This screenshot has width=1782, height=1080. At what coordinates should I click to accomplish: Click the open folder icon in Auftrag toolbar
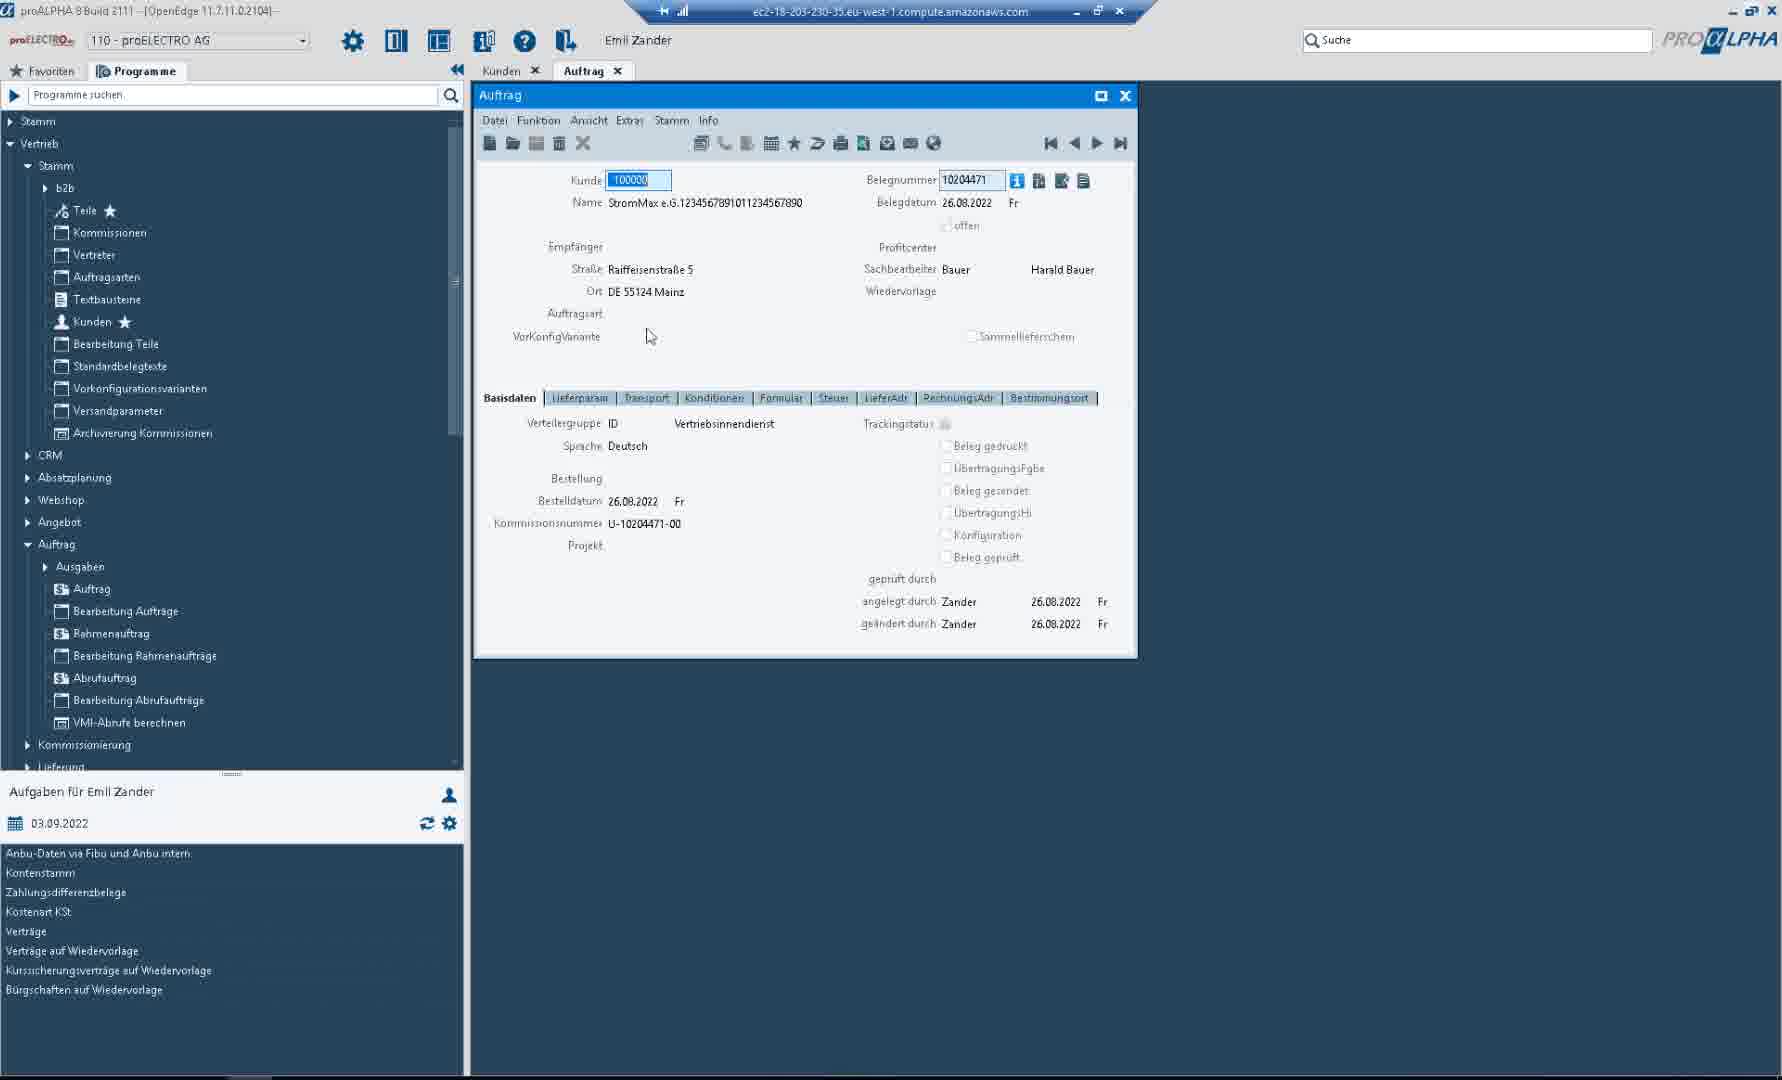coord(513,143)
